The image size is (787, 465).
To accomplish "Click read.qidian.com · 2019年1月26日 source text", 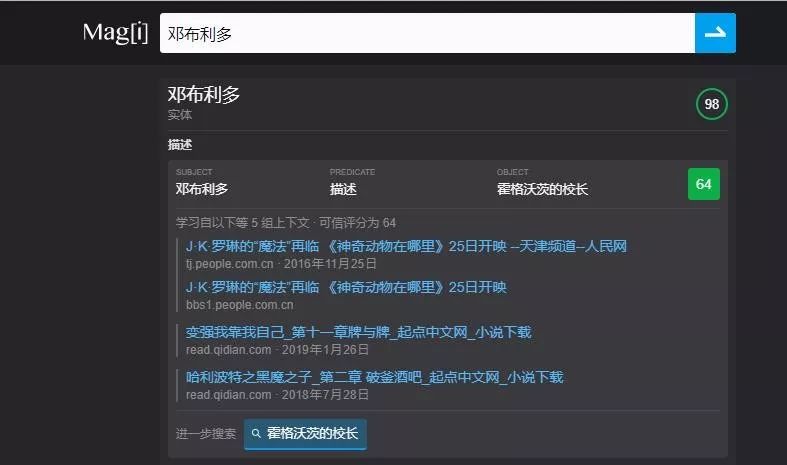I will pos(277,350).
